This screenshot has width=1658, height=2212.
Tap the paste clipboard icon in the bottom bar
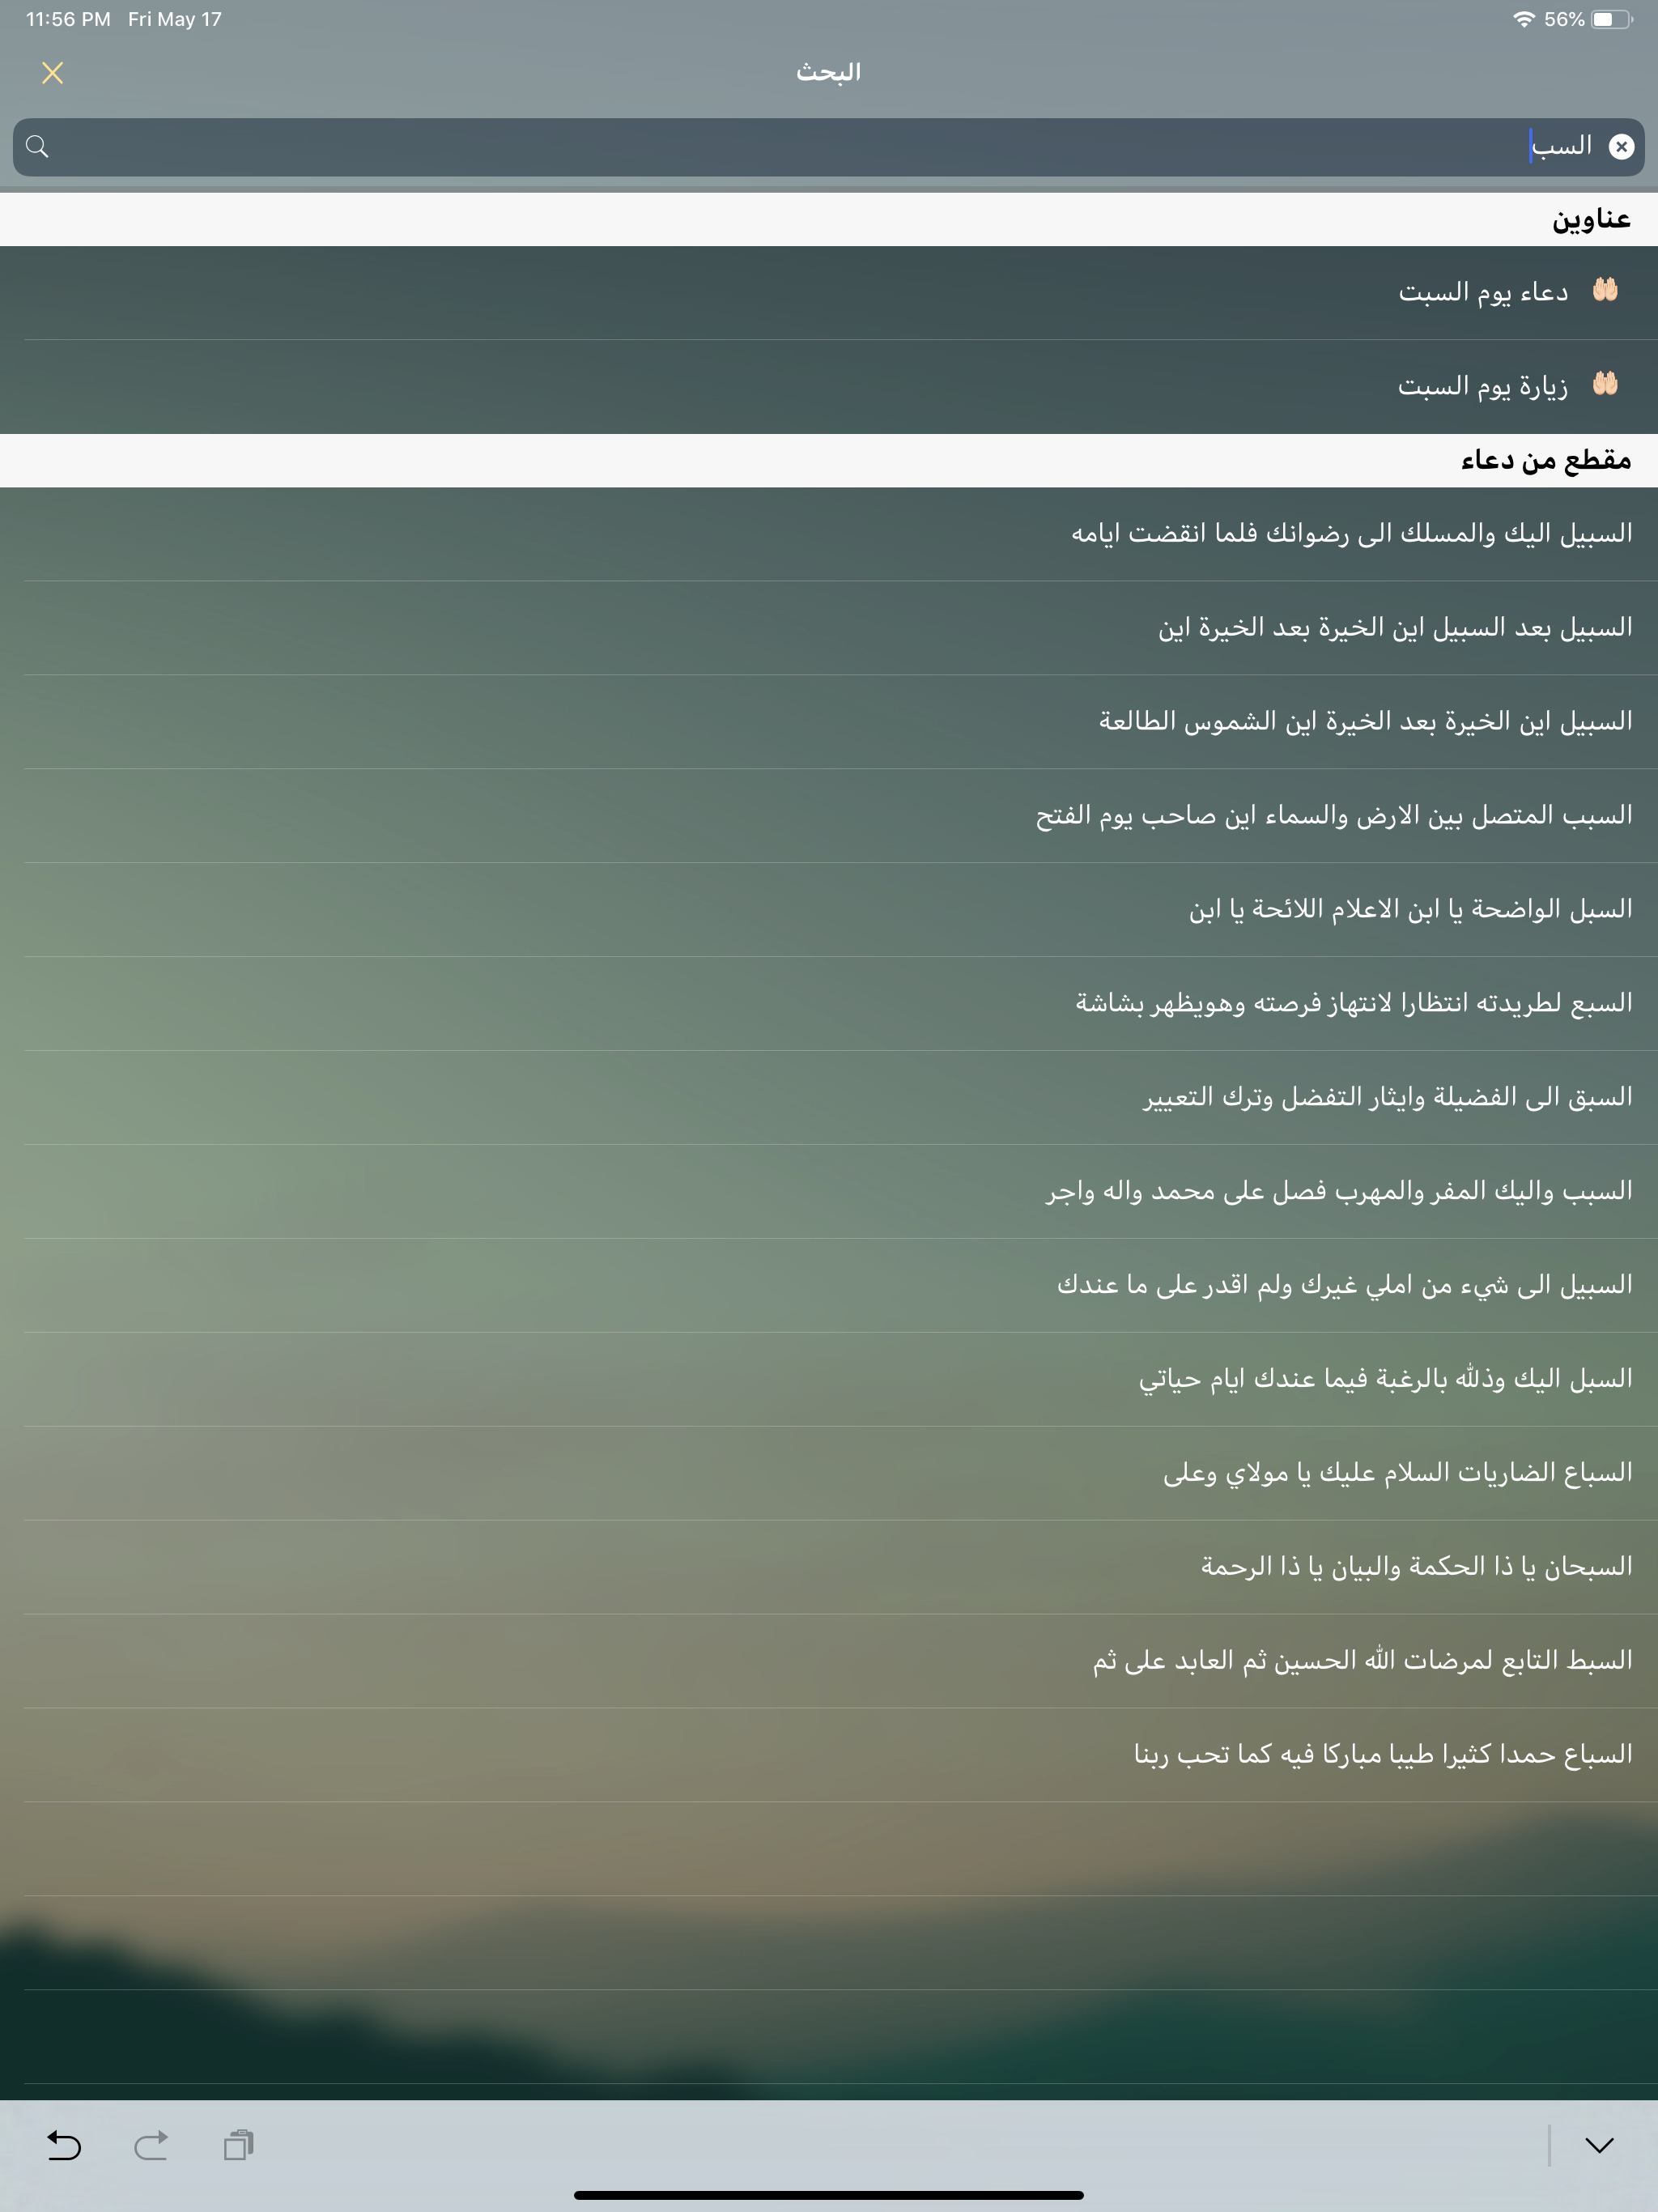pyautogui.click(x=239, y=2145)
